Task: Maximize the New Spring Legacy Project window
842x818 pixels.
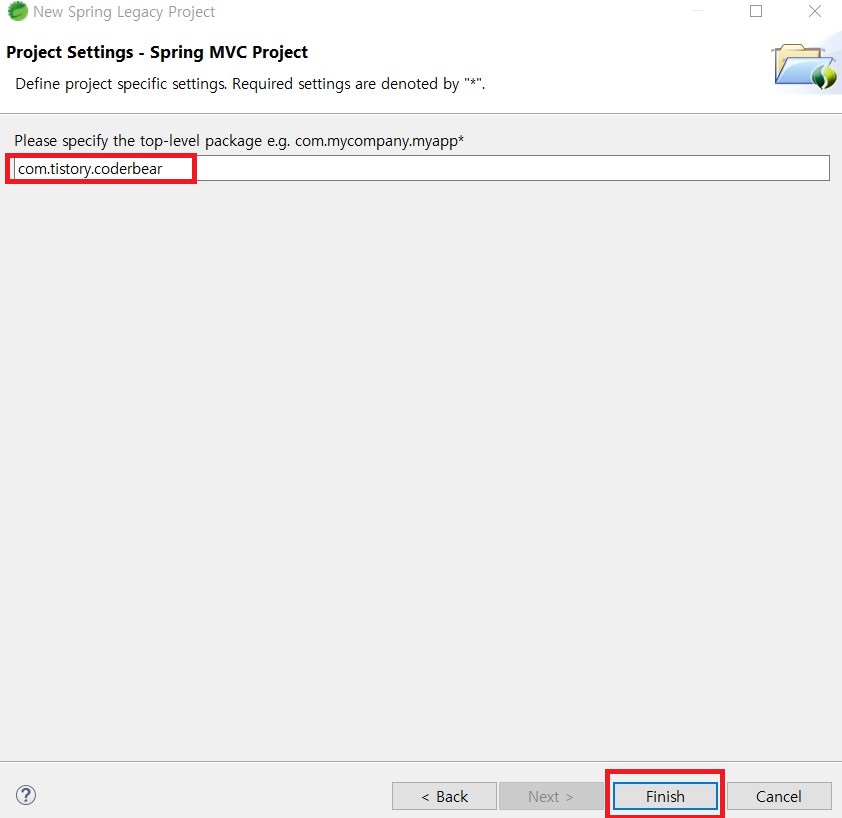Action: 756,11
